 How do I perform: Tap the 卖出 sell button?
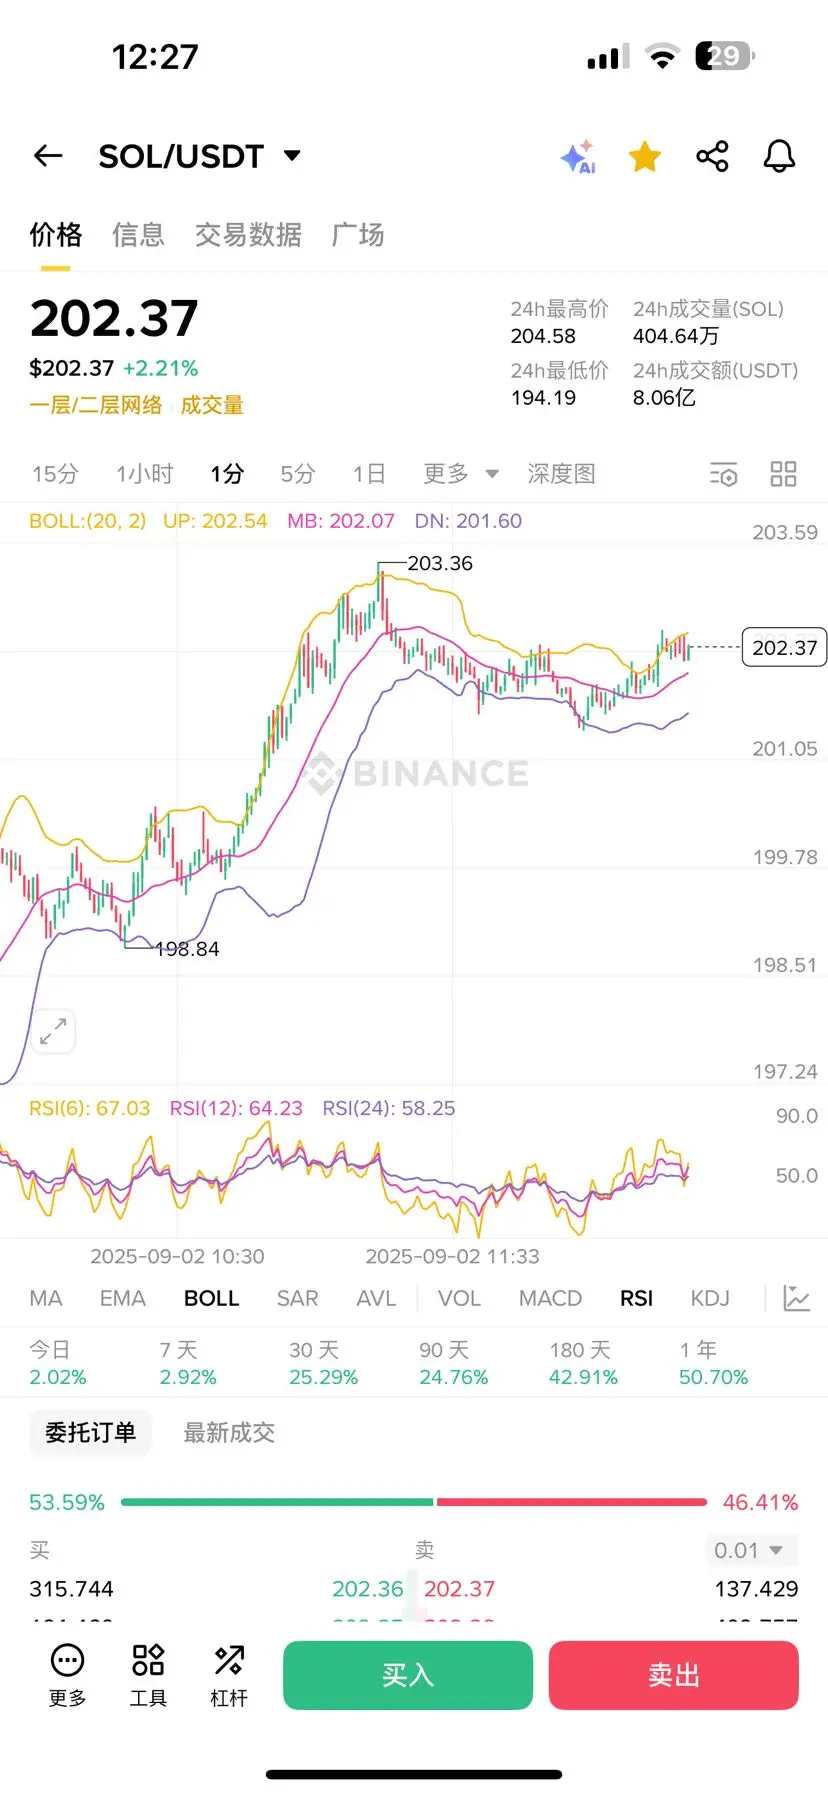tap(674, 1675)
